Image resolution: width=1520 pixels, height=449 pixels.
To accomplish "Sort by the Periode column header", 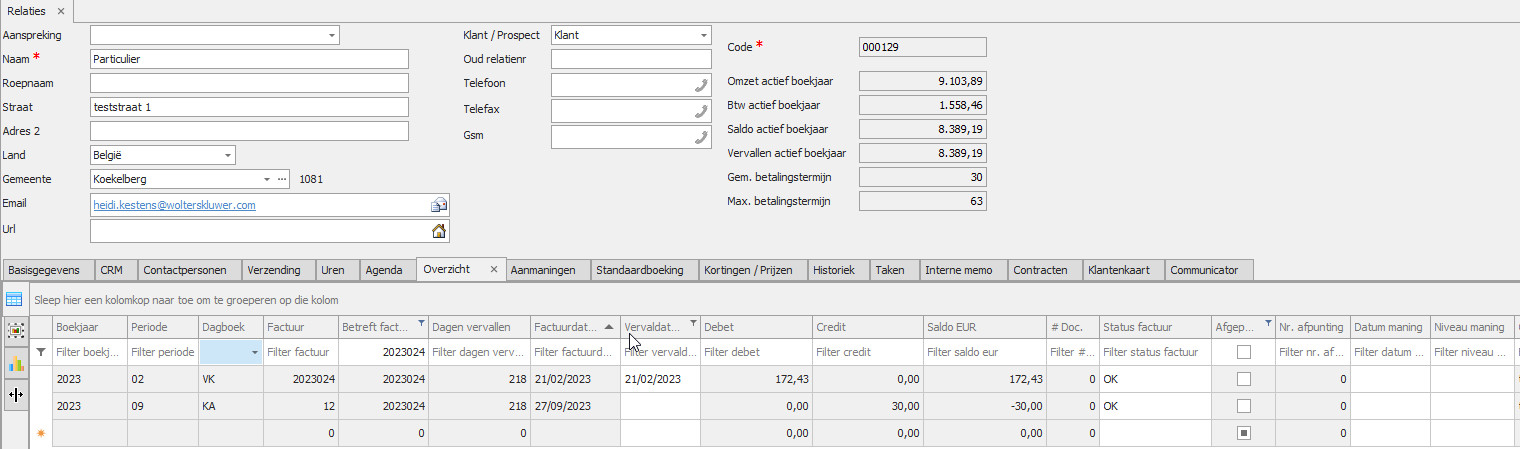I will (162, 327).
